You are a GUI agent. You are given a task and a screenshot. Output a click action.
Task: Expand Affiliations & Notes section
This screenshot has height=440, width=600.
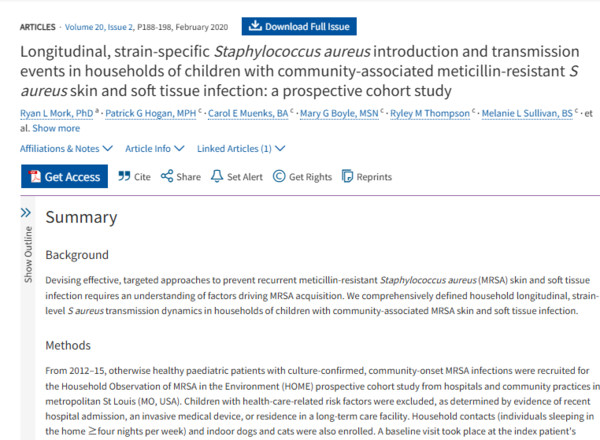[64, 149]
